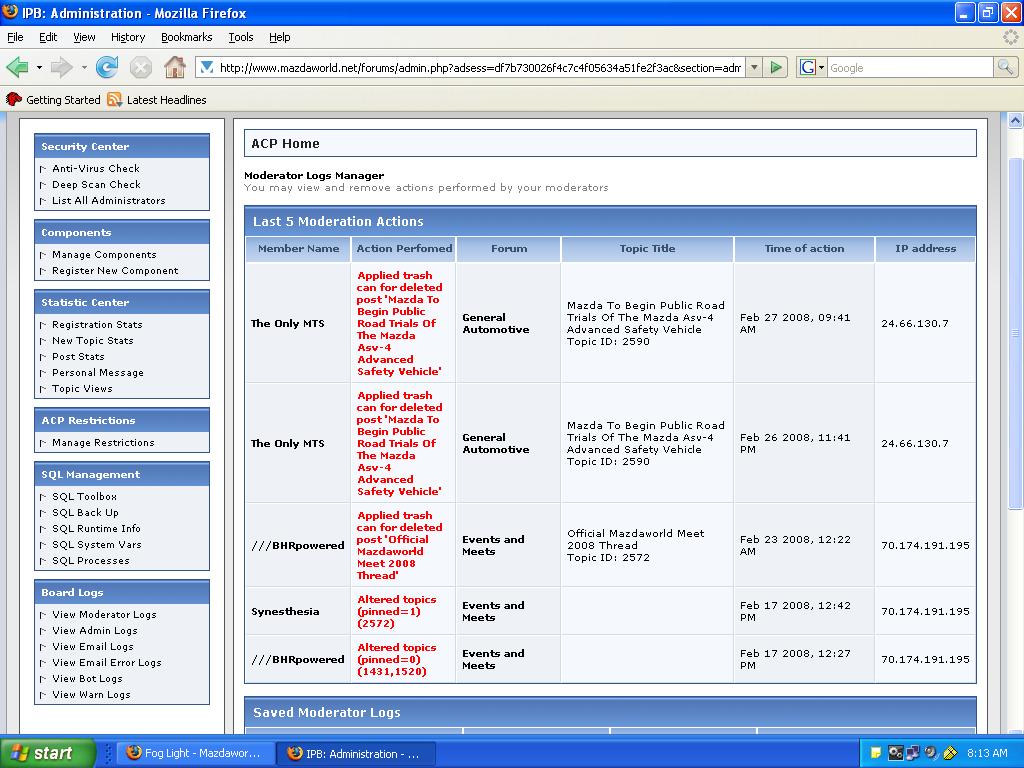Open the back history dropdown arrow
1024x768 pixels.
coord(39,67)
